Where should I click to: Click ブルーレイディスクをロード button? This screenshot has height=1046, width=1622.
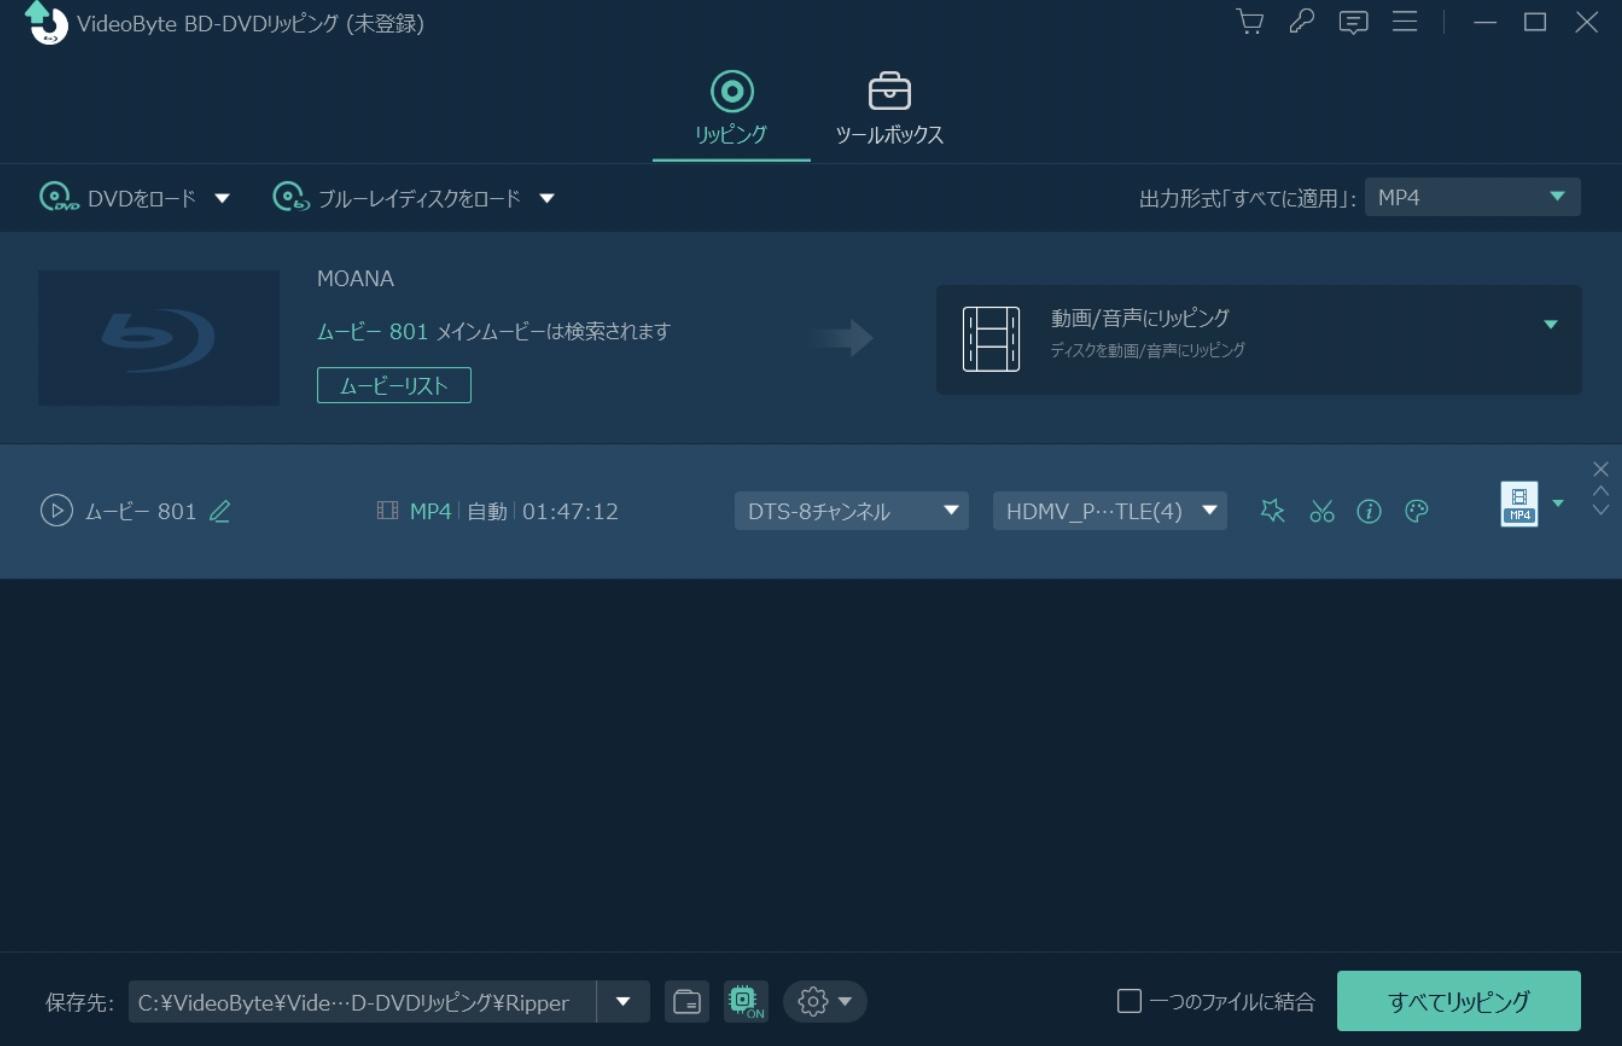[x=397, y=198]
